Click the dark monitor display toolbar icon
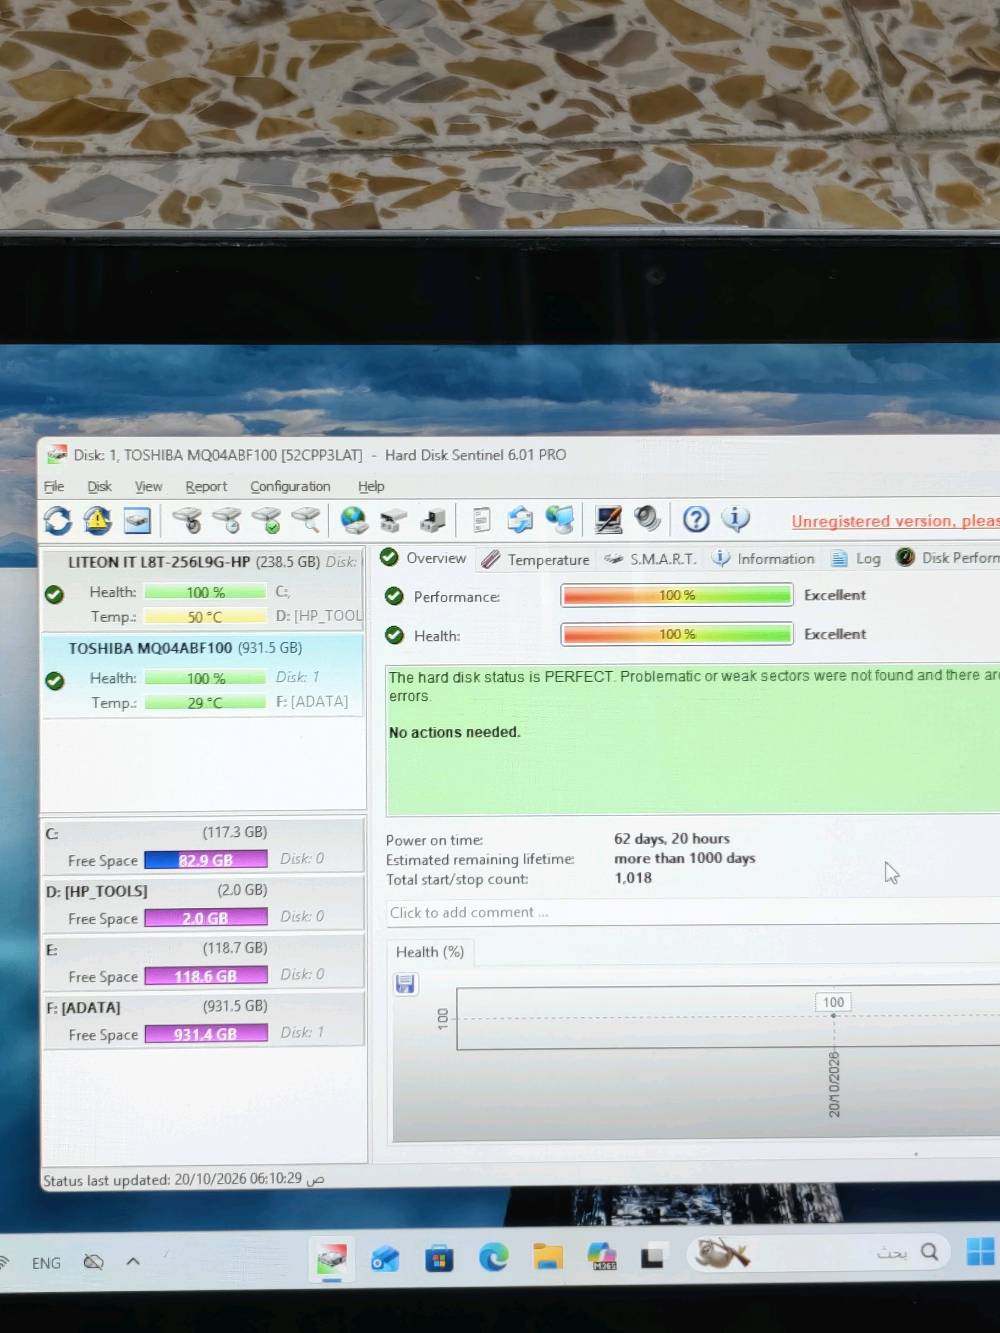 608,519
